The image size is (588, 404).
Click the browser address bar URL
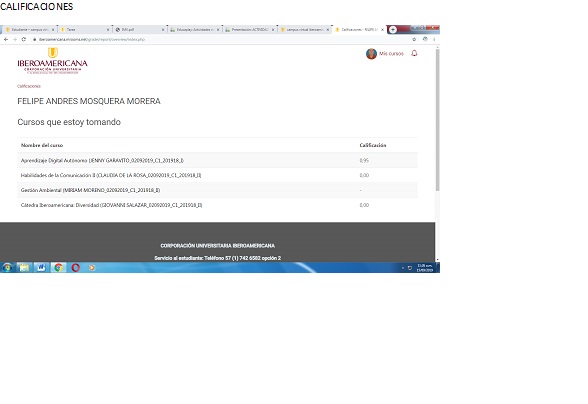(92, 39)
